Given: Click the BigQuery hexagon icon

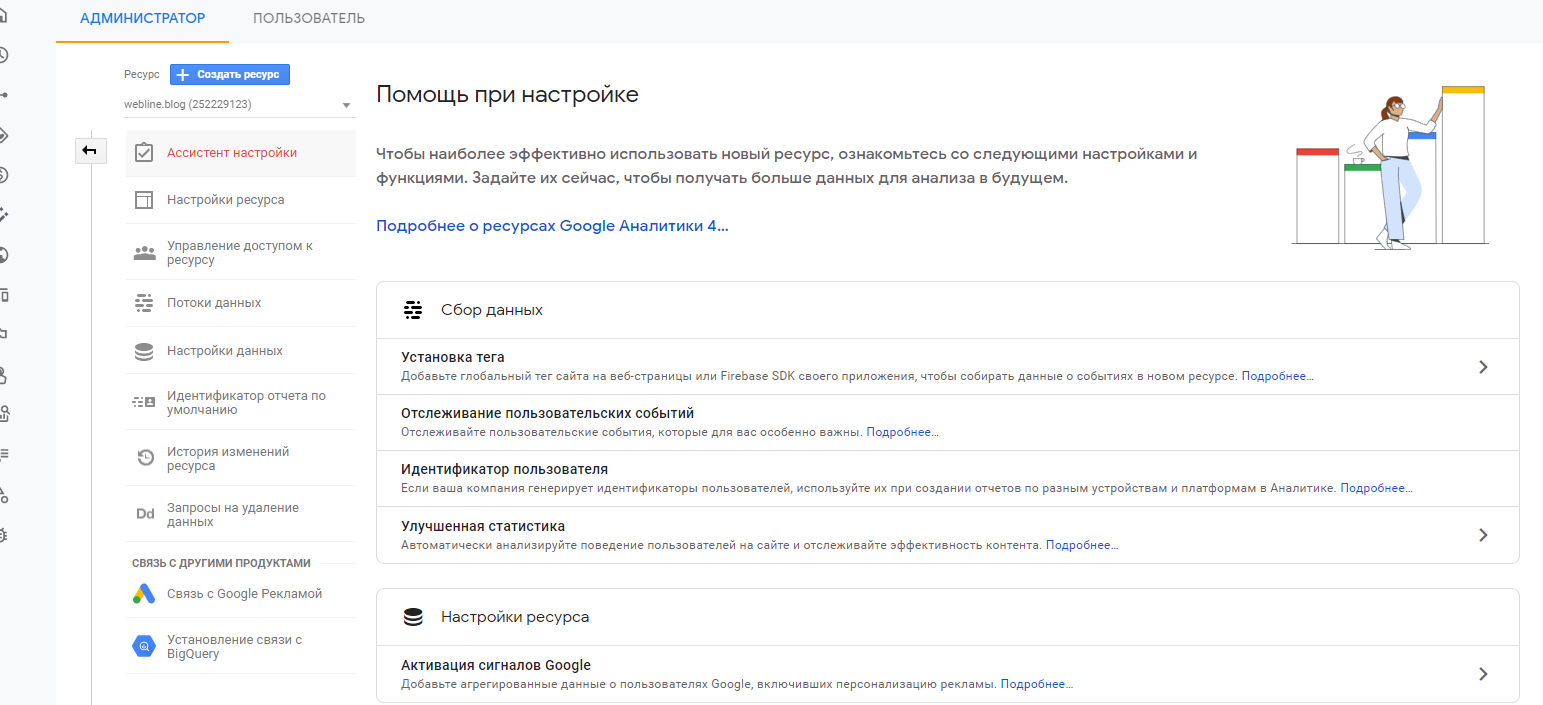Looking at the screenshot, I should click(x=144, y=647).
